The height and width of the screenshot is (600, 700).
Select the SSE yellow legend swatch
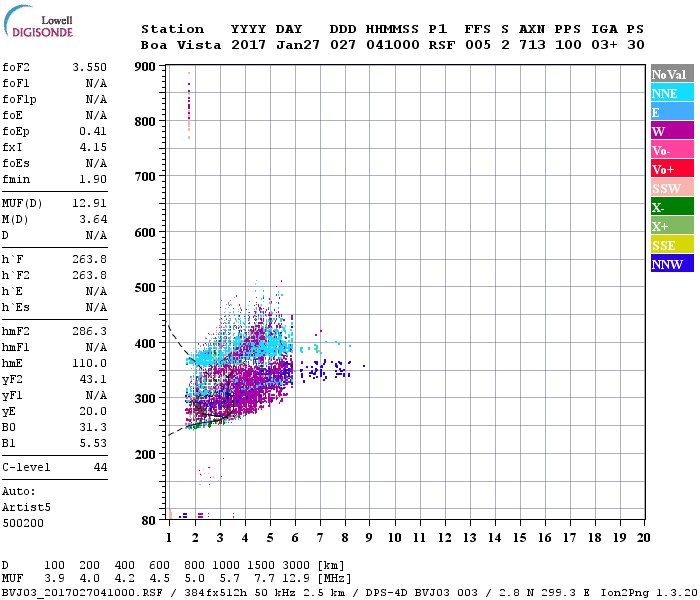point(672,245)
